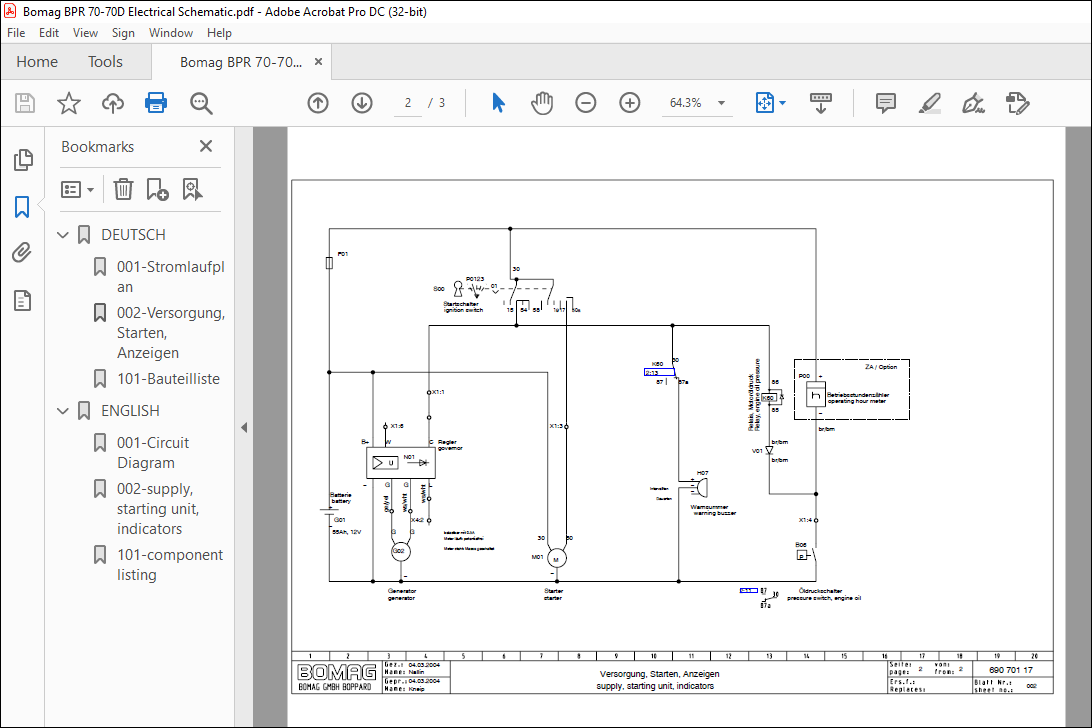
Task: Switch to the Tools tab
Action: (x=105, y=62)
